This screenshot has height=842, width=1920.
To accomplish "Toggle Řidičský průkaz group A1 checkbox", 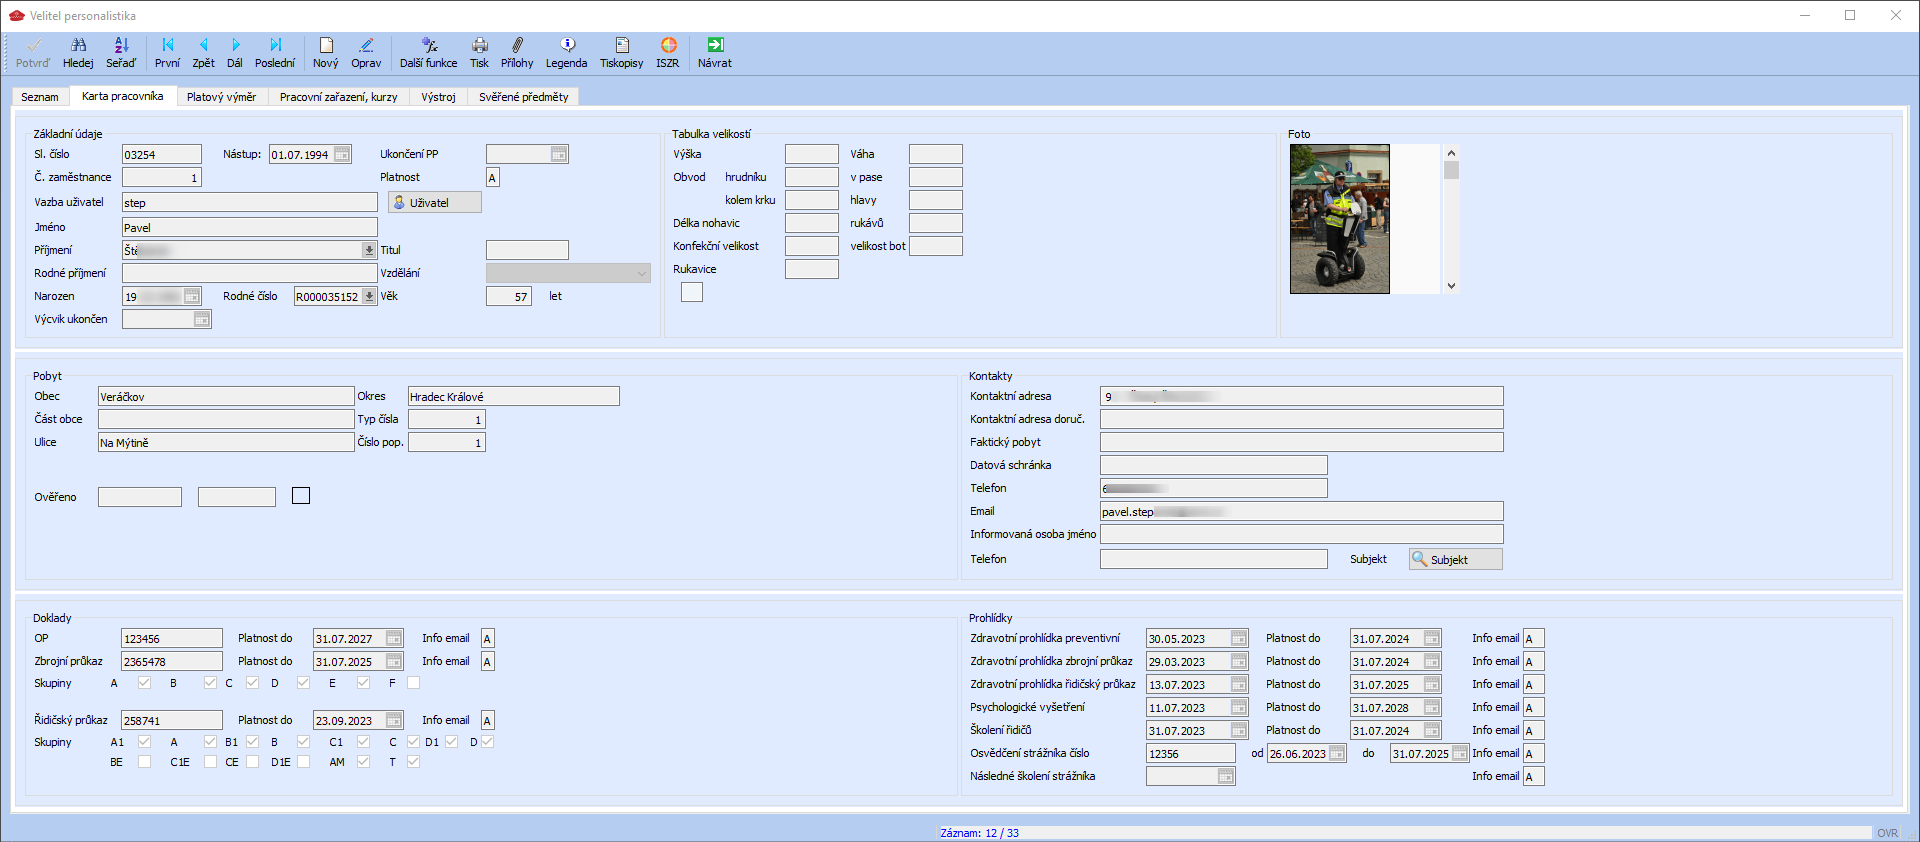I will pos(144,742).
